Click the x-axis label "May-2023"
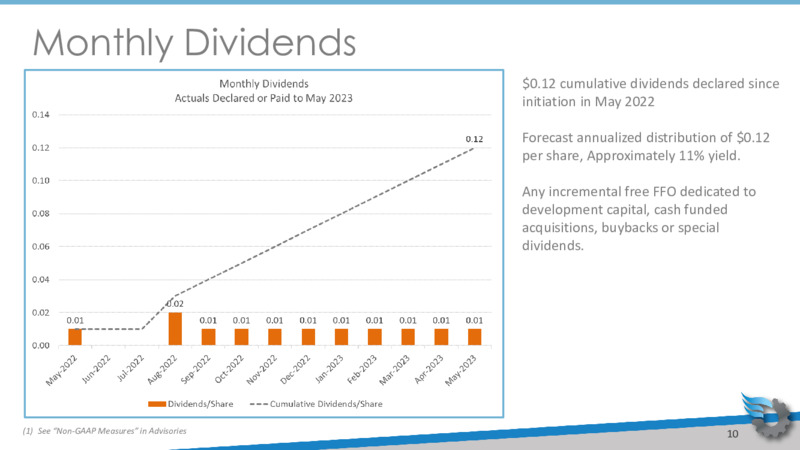800x450 pixels. (461, 370)
